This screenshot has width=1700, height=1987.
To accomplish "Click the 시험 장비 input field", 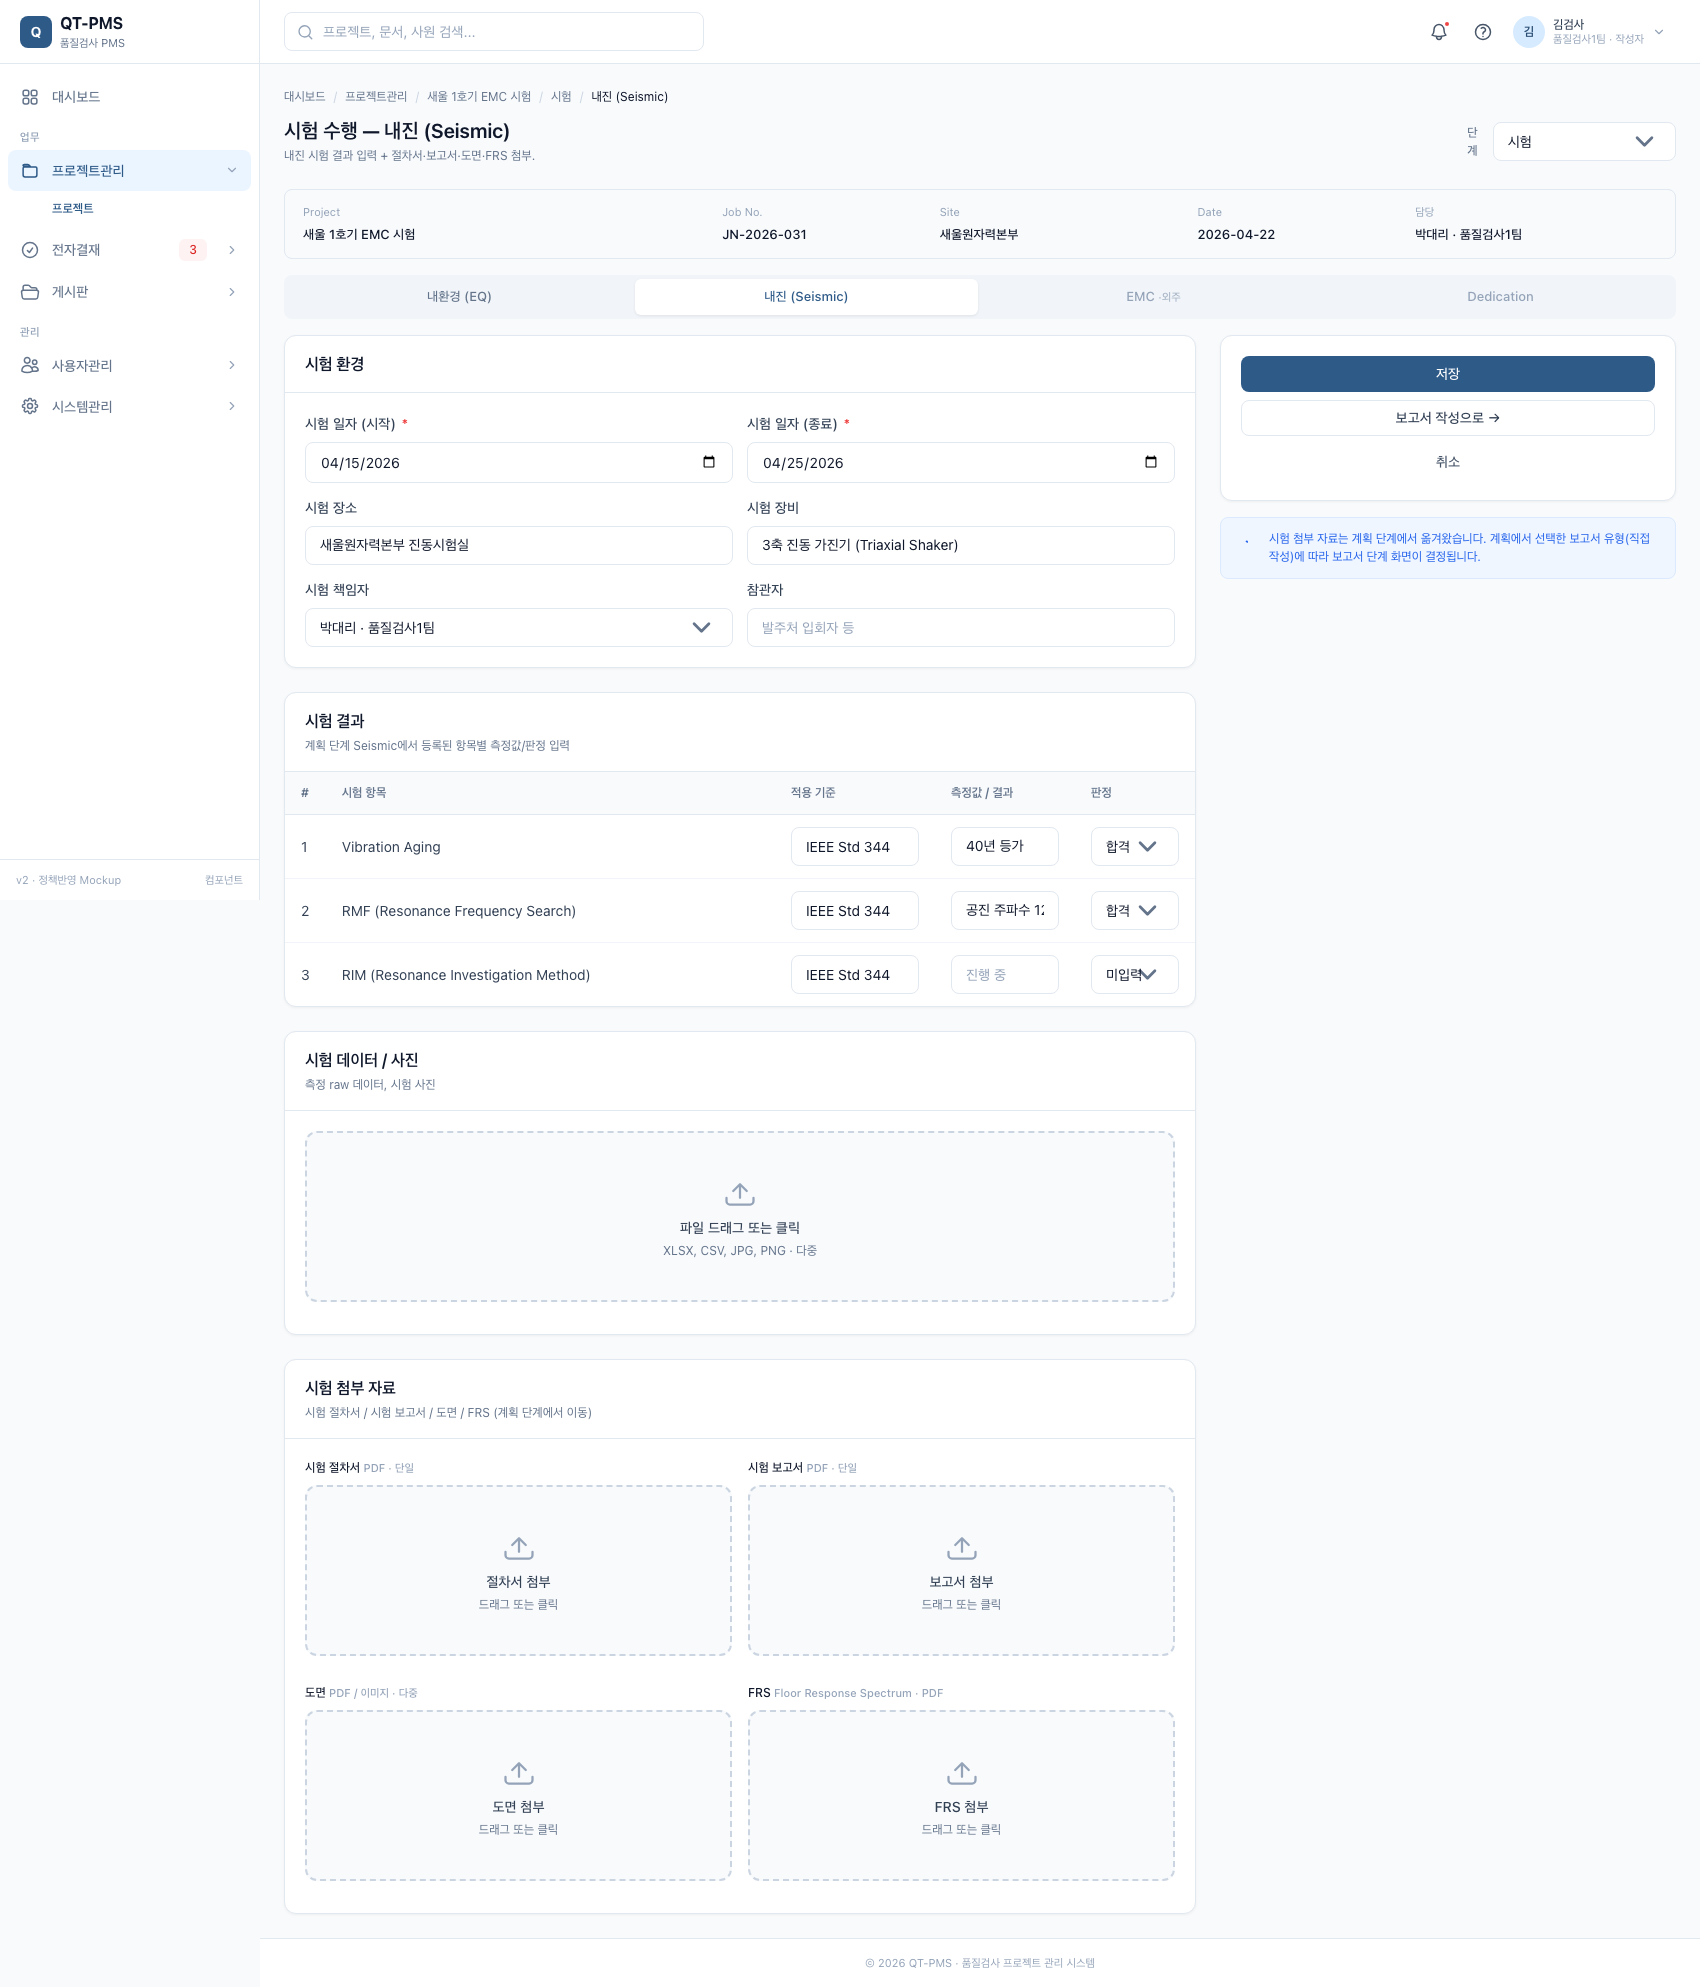I will (960, 545).
